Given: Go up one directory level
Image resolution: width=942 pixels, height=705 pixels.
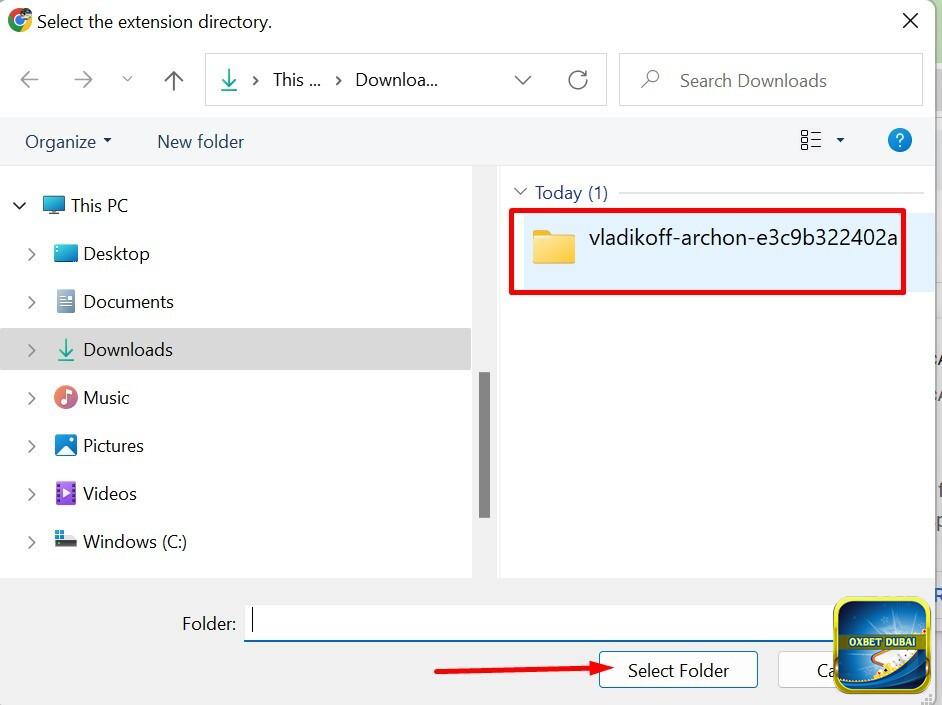Looking at the screenshot, I should tap(174, 80).
